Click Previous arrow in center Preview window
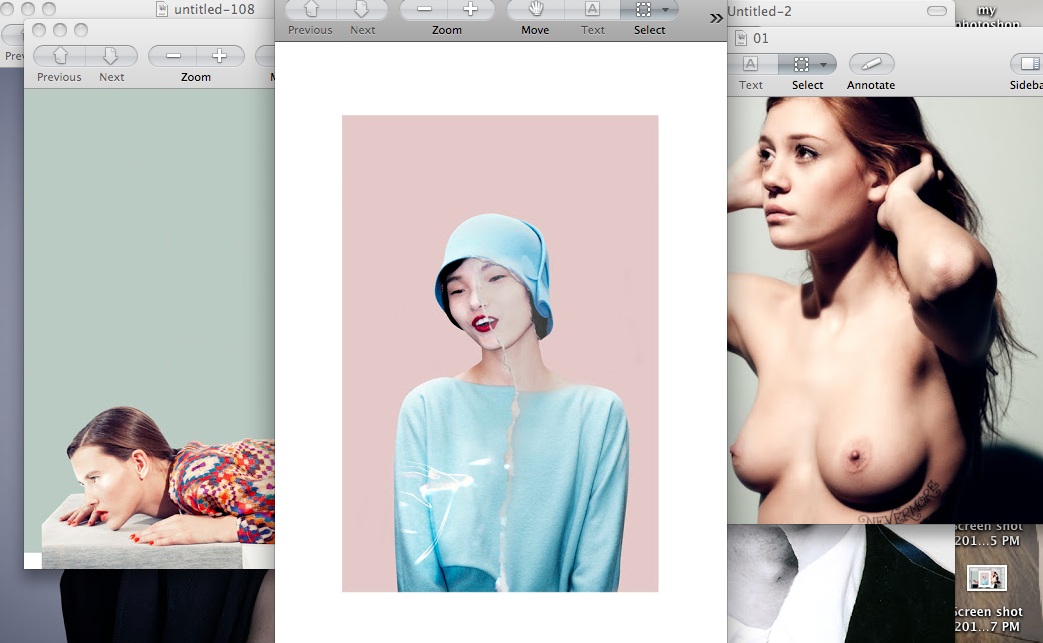 [x=311, y=9]
